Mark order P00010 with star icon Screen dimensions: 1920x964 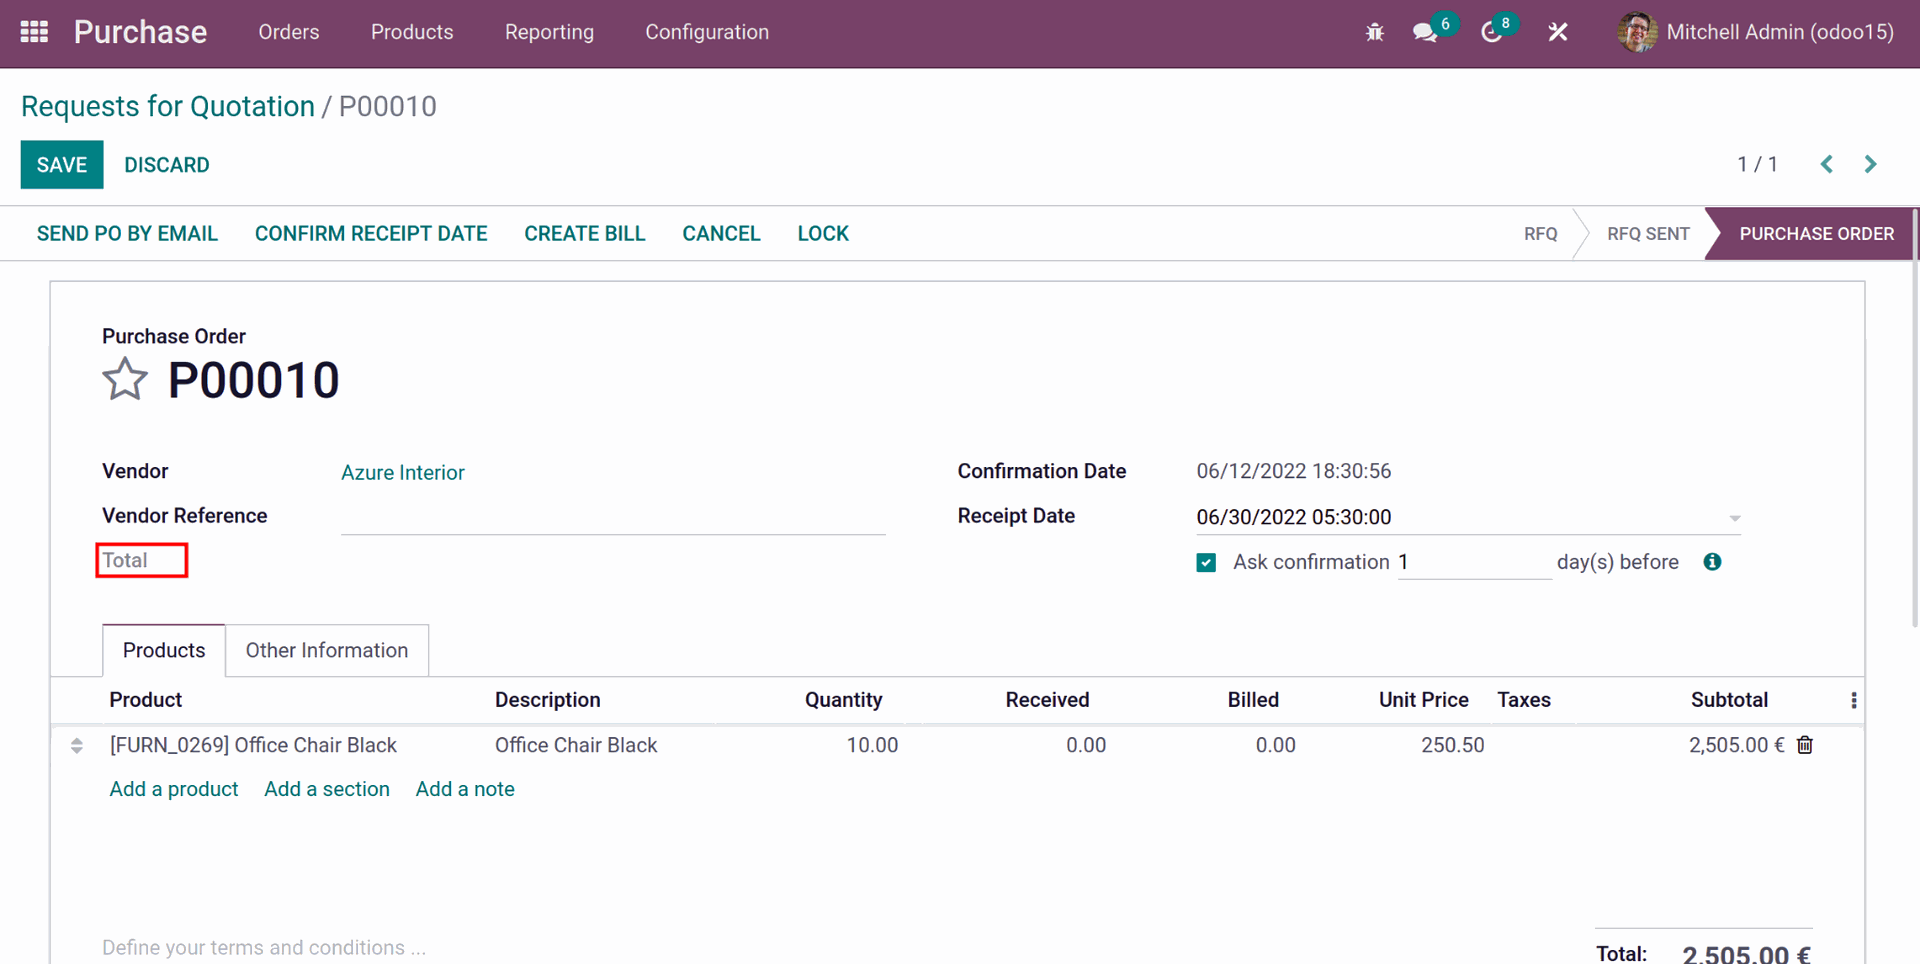coord(125,380)
